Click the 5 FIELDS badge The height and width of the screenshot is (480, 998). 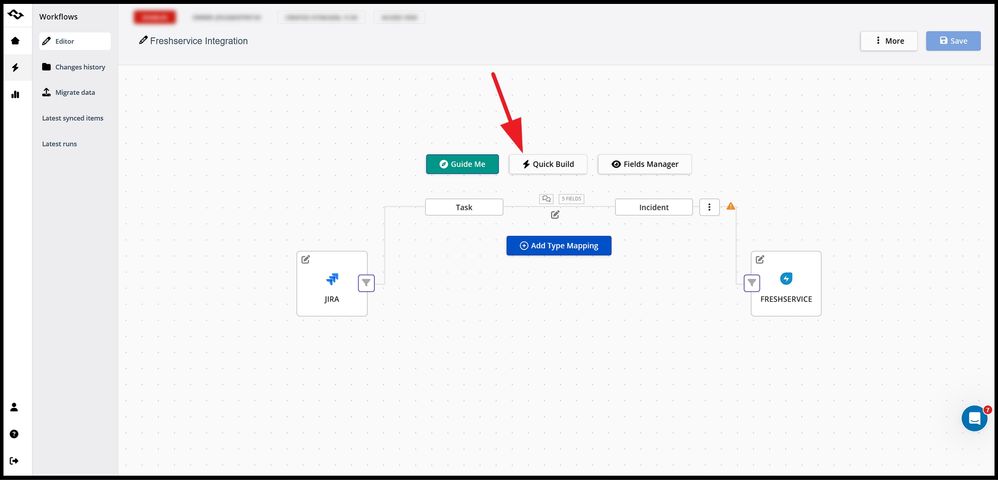tap(571, 199)
